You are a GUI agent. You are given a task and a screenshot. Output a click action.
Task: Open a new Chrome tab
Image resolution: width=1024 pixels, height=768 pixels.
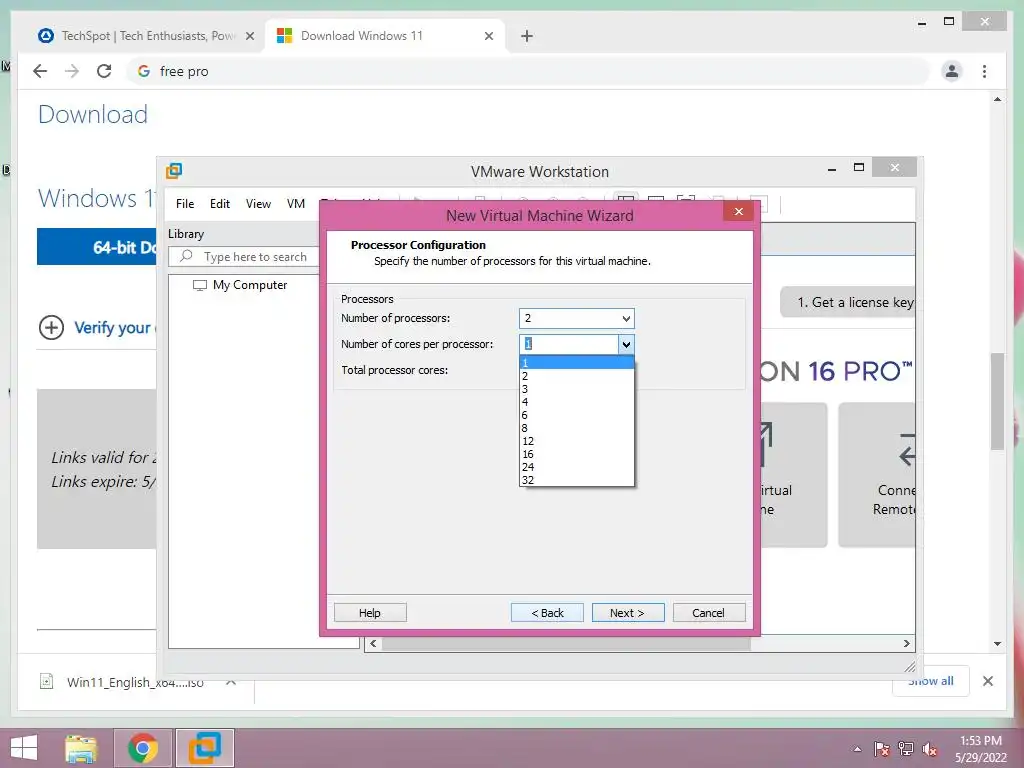click(x=526, y=36)
